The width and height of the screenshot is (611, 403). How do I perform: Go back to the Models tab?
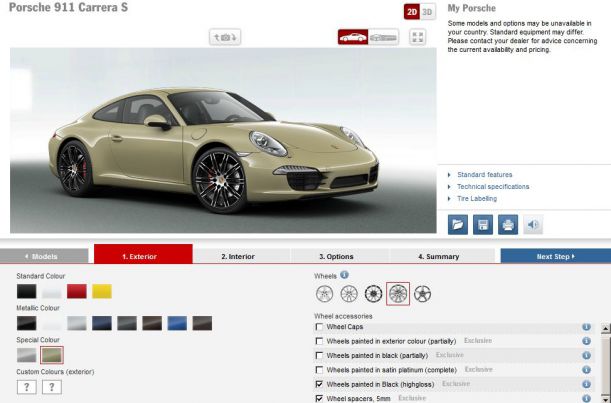tap(44, 256)
